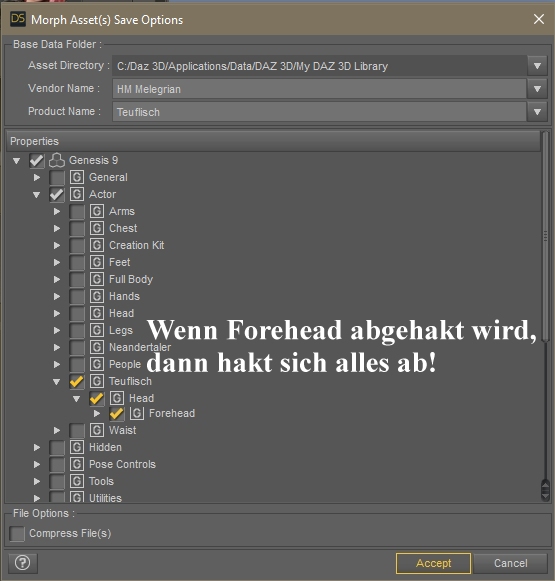Click the G icon beside Arms
Image resolution: width=555 pixels, height=581 pixels.
[x=97, y=211]
